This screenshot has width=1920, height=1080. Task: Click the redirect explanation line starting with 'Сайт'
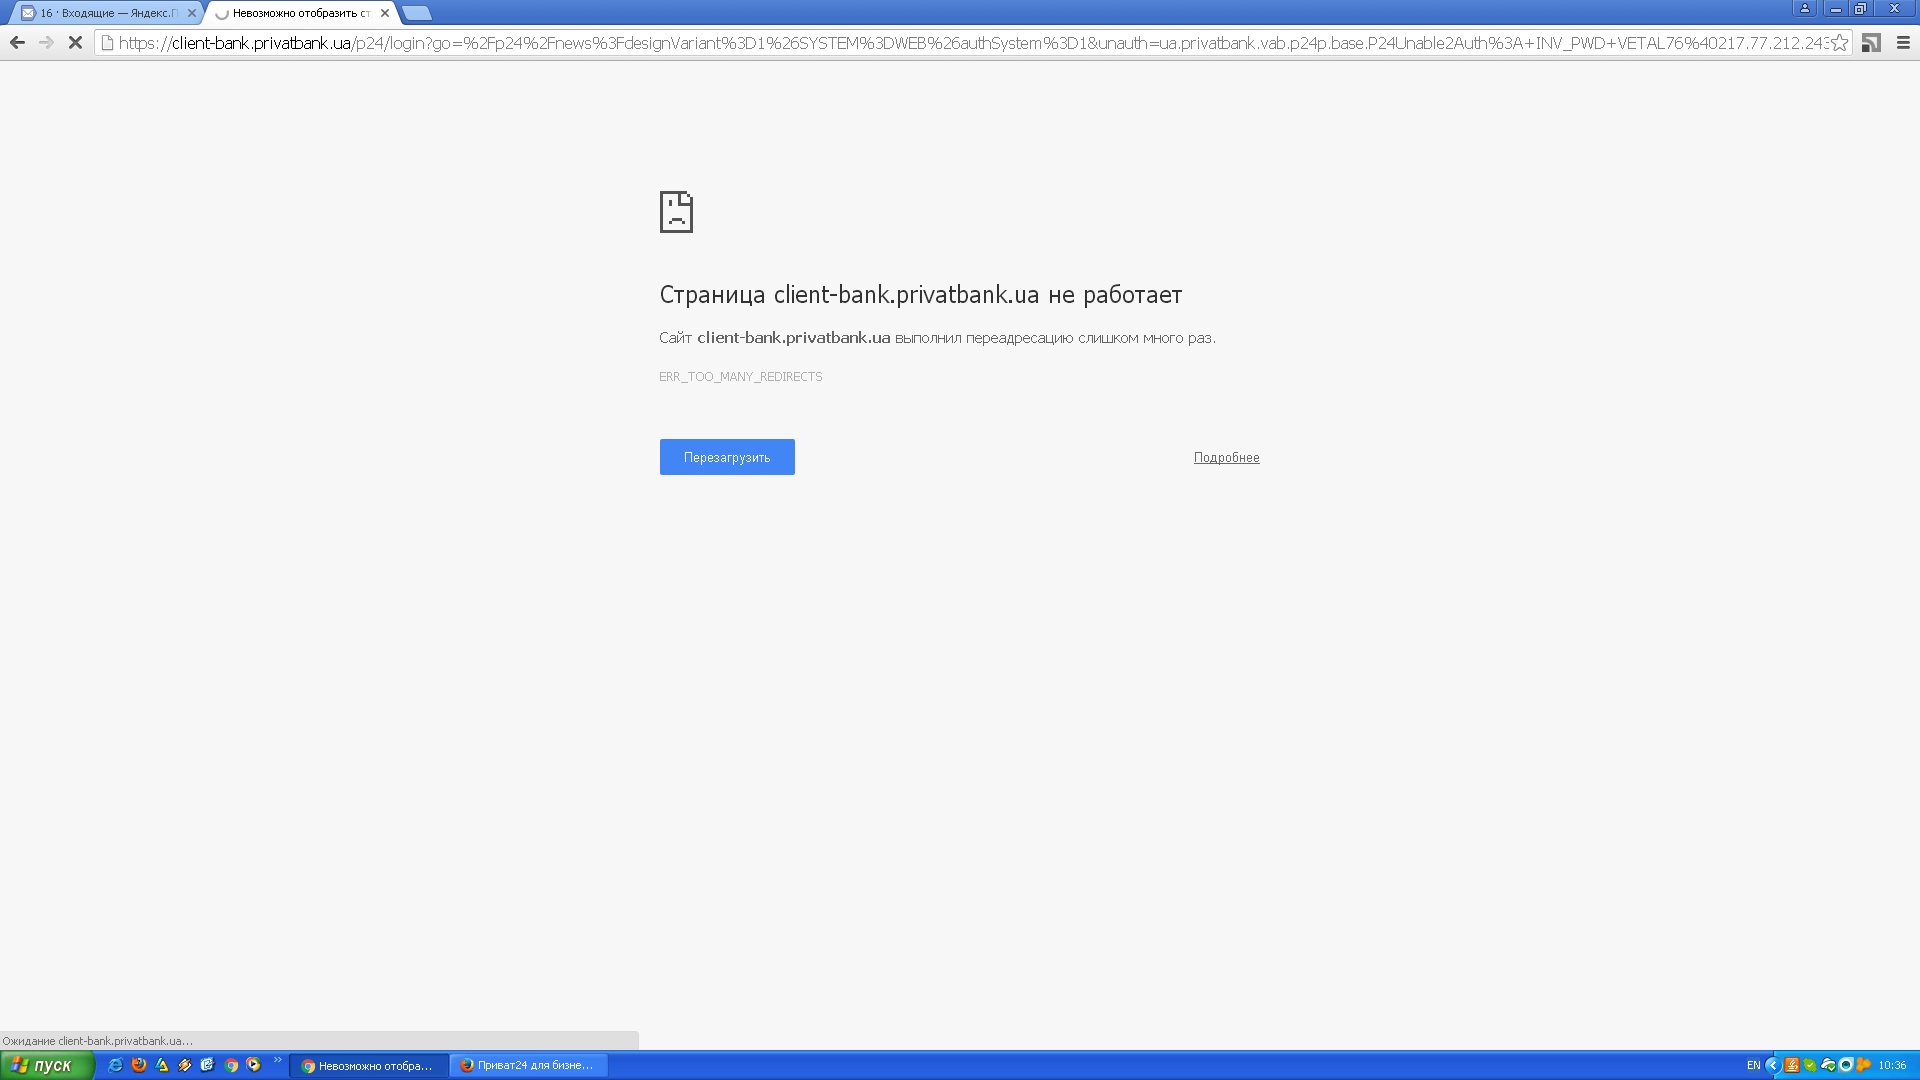pyautogui.click(x=937, y=338)
